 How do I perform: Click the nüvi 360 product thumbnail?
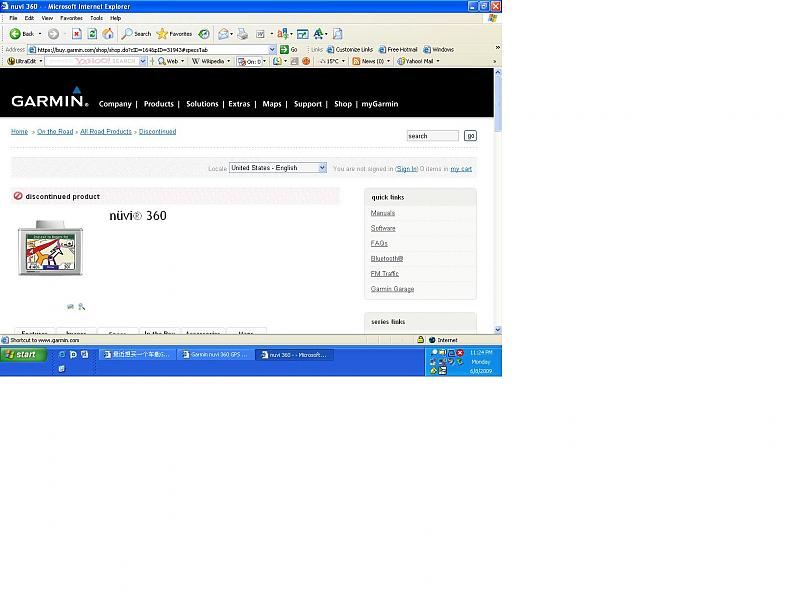tap(50, 249)
